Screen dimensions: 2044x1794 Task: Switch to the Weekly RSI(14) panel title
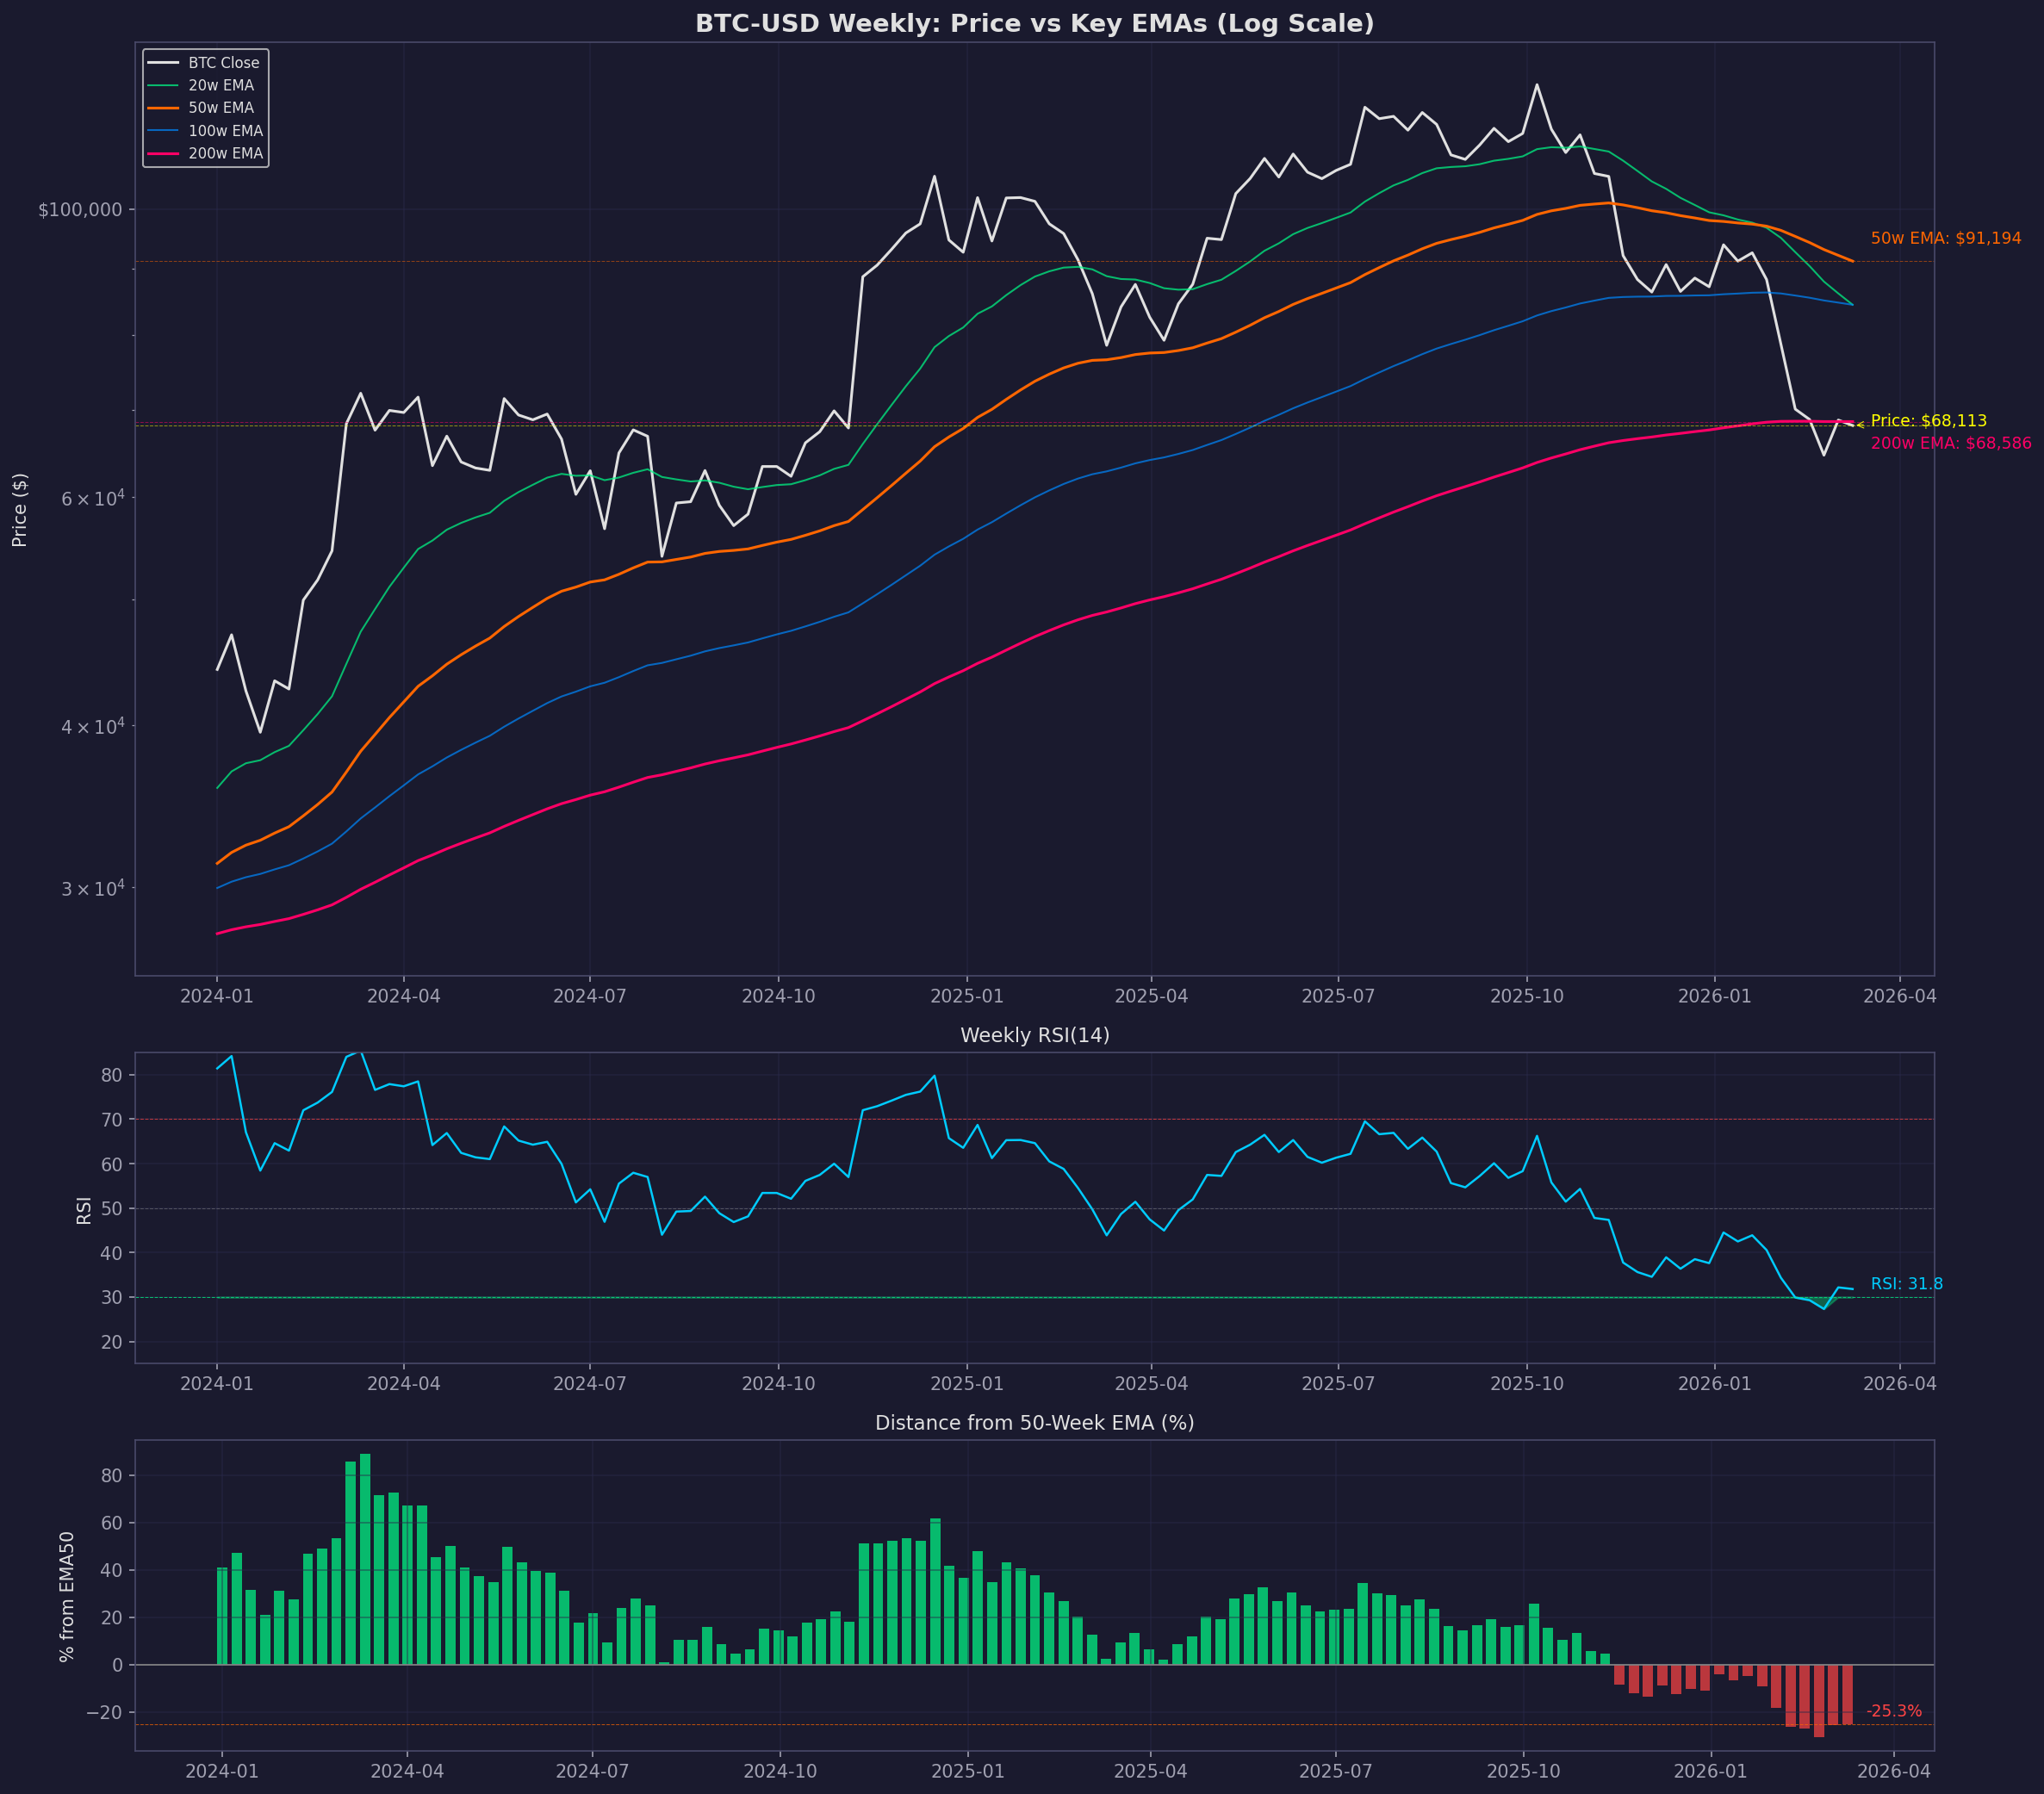1035,1036
